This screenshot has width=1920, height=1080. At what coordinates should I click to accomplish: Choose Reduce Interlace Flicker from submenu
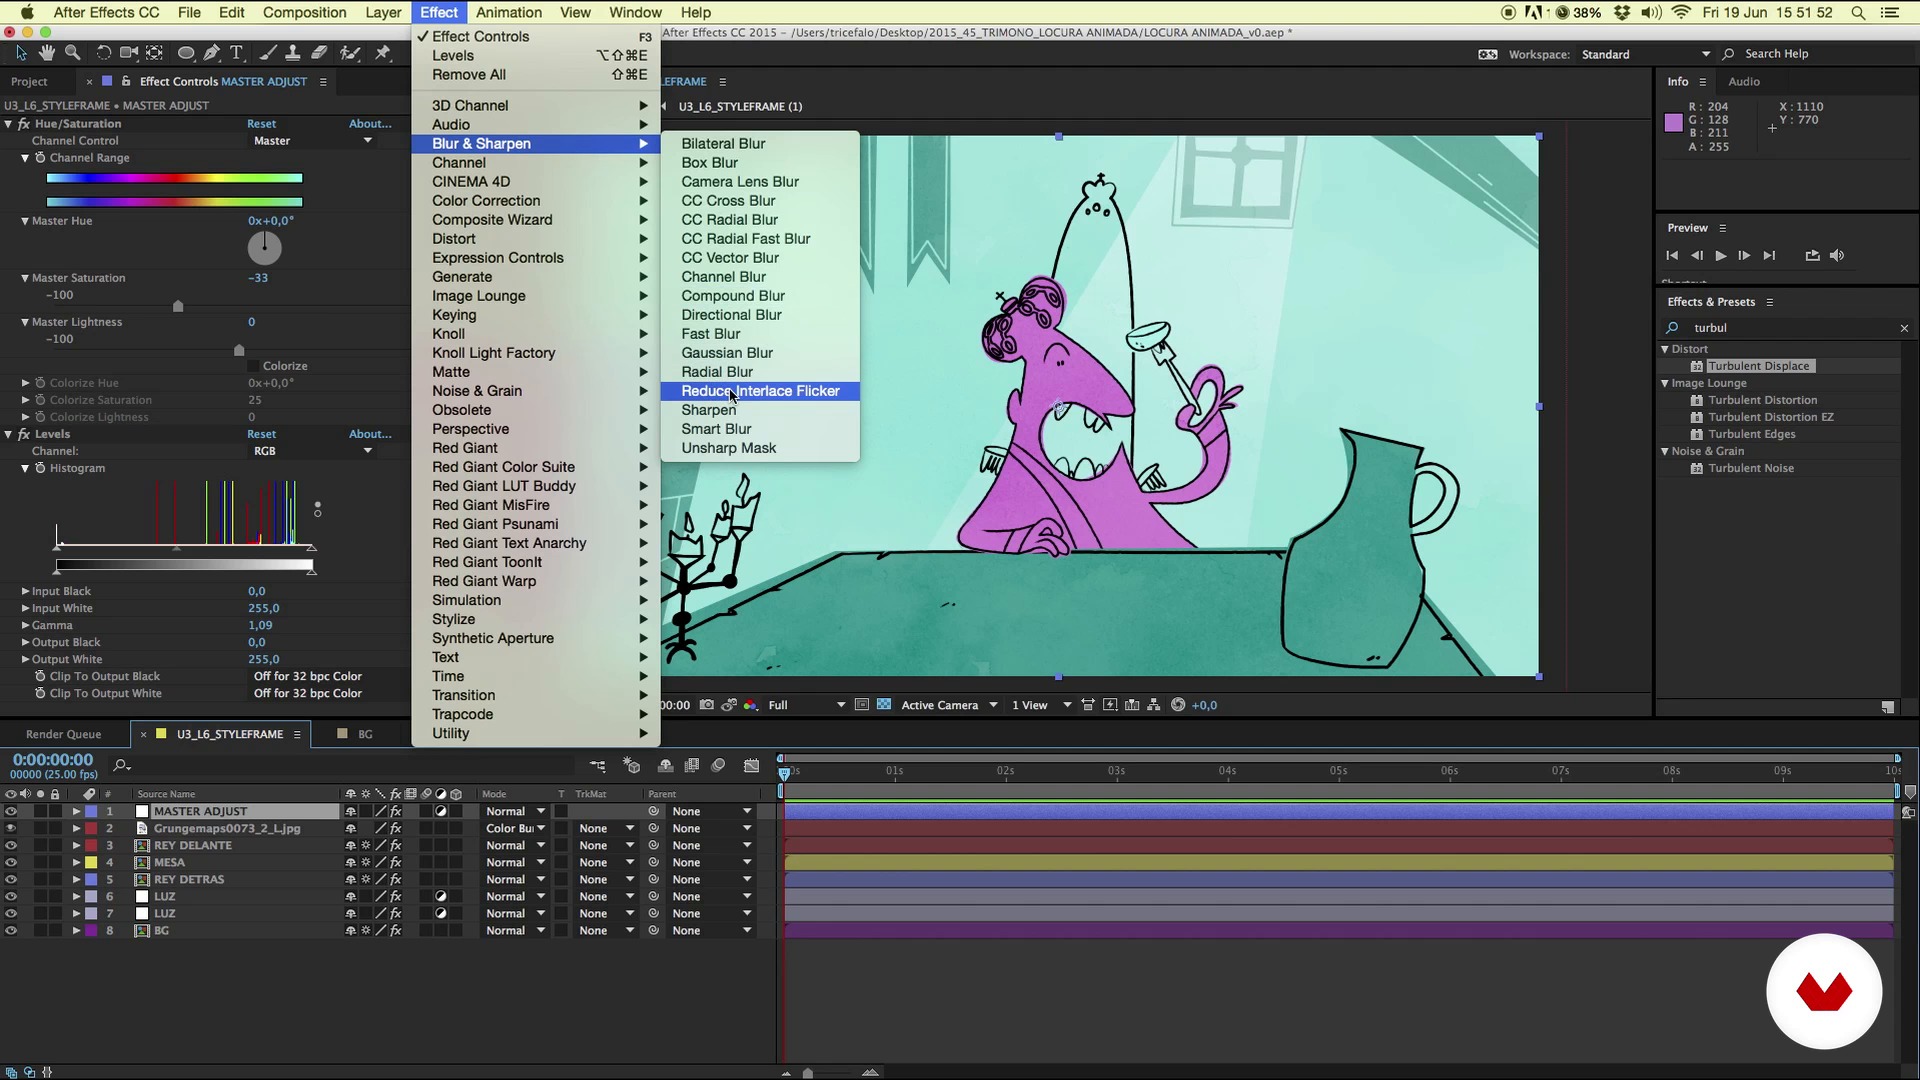tap(760, 391)
